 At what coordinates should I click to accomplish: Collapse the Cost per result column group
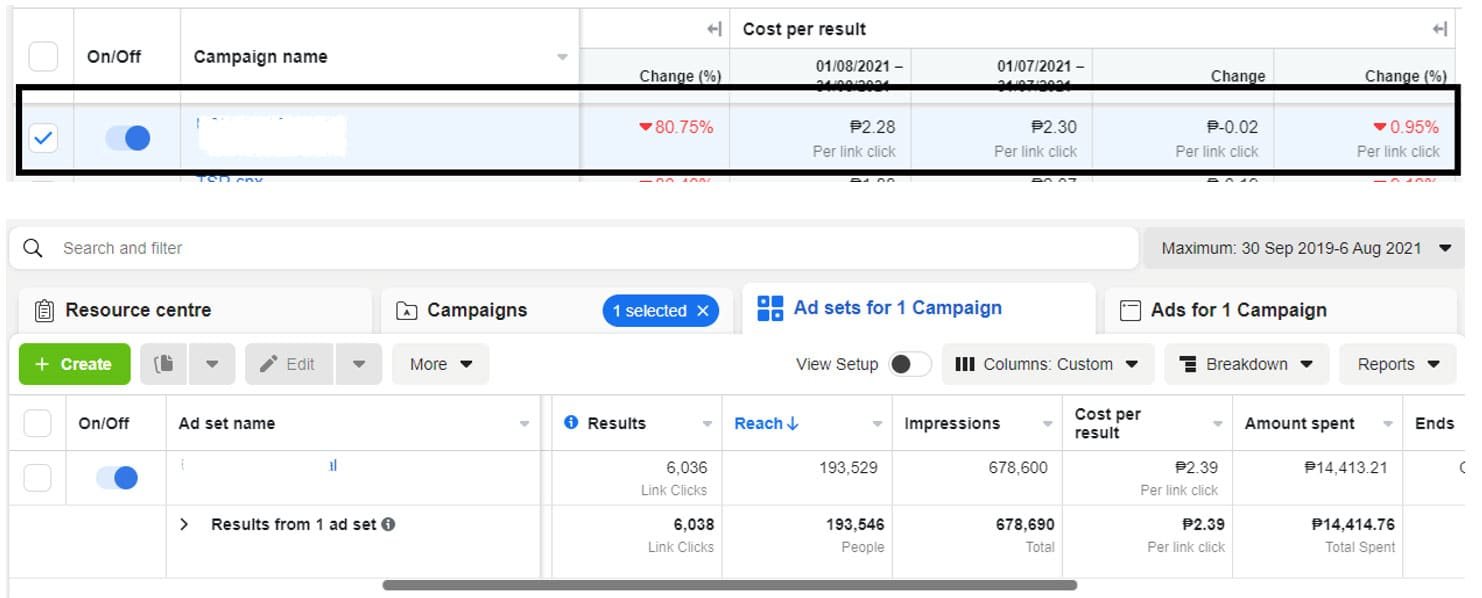[x=1439, y=29]
